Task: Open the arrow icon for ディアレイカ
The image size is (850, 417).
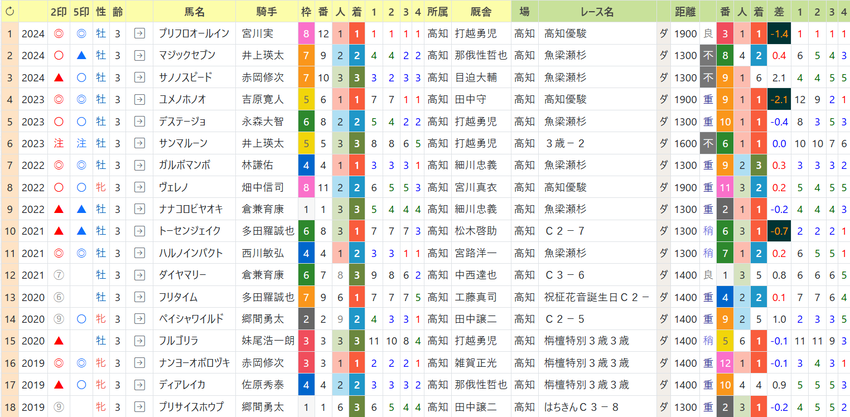Action: click(x=139, y=385)
